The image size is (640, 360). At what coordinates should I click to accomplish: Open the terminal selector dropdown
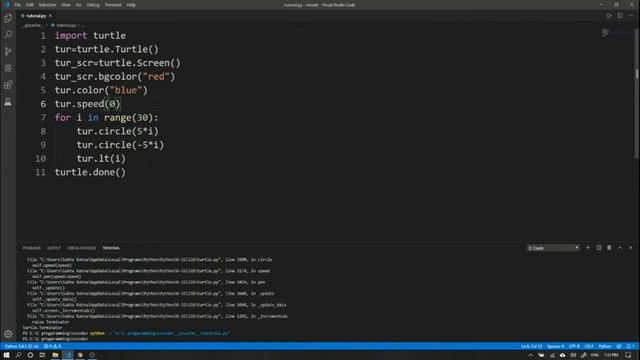553,248
